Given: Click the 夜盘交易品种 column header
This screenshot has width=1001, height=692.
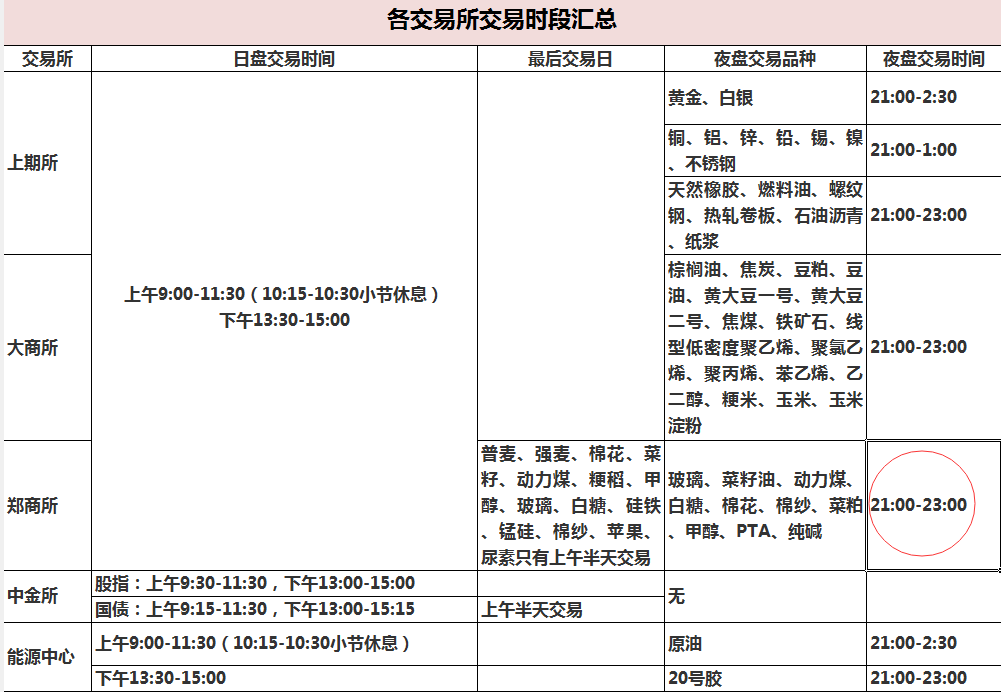Looking at the screenshot, I should pyautogui.click(x=765, y=59).
